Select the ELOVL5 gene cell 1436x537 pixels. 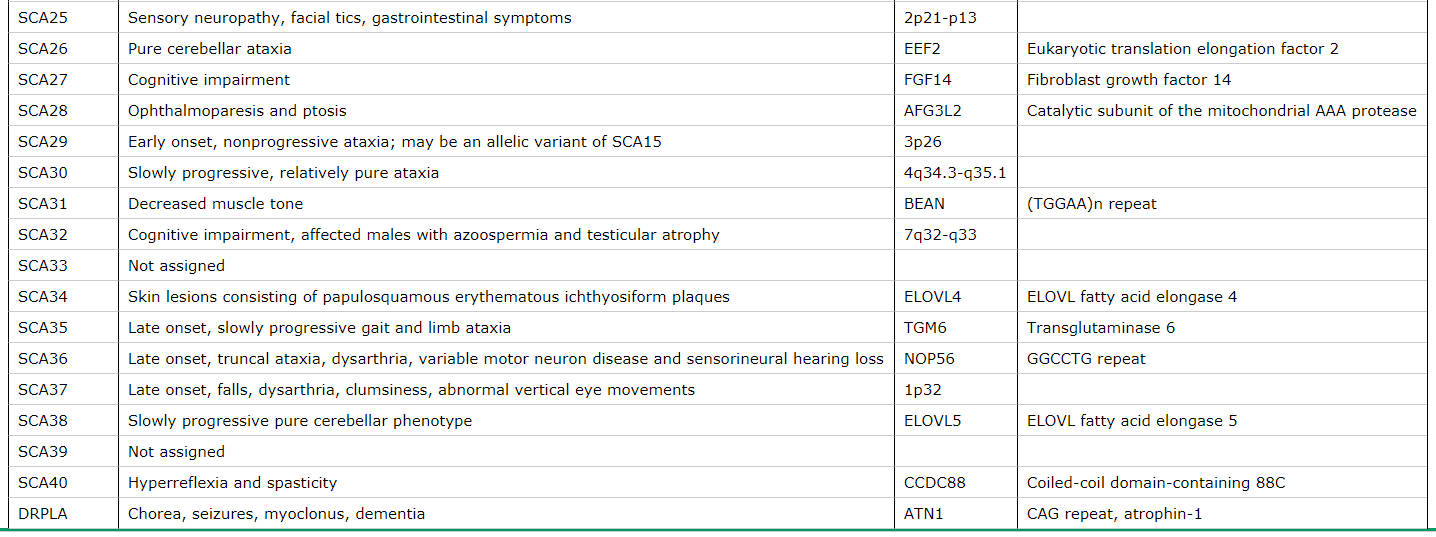click(x=932, y=420)
